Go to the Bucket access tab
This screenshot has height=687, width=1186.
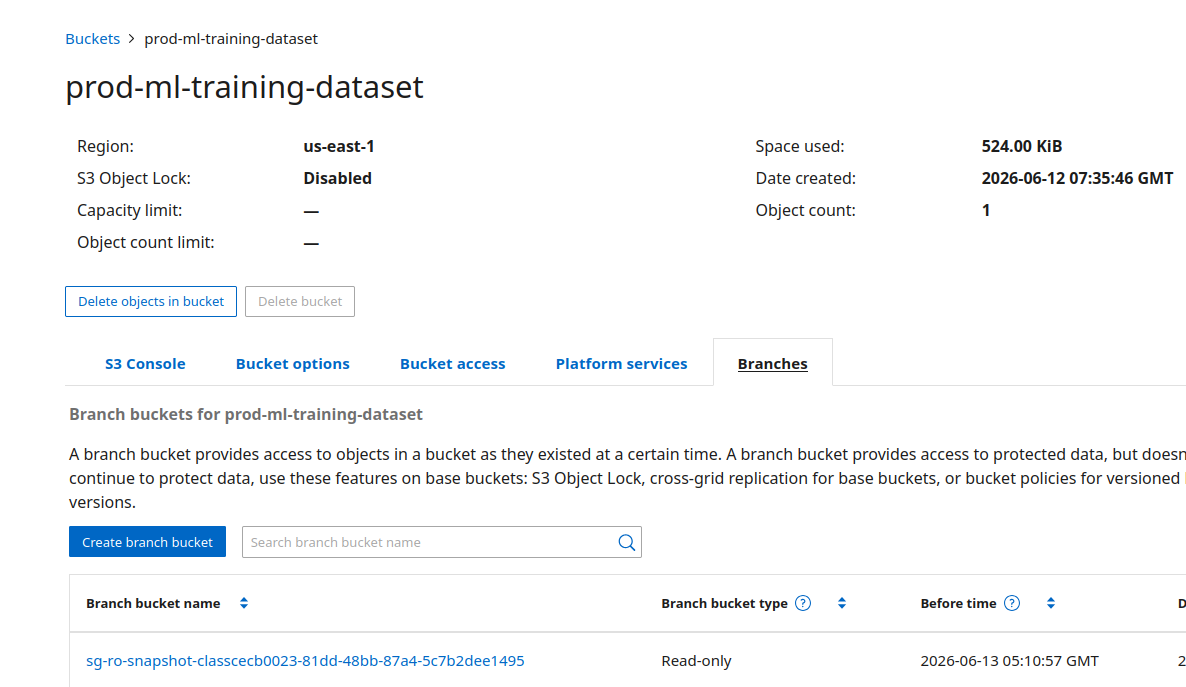click(x=452, y=364)
